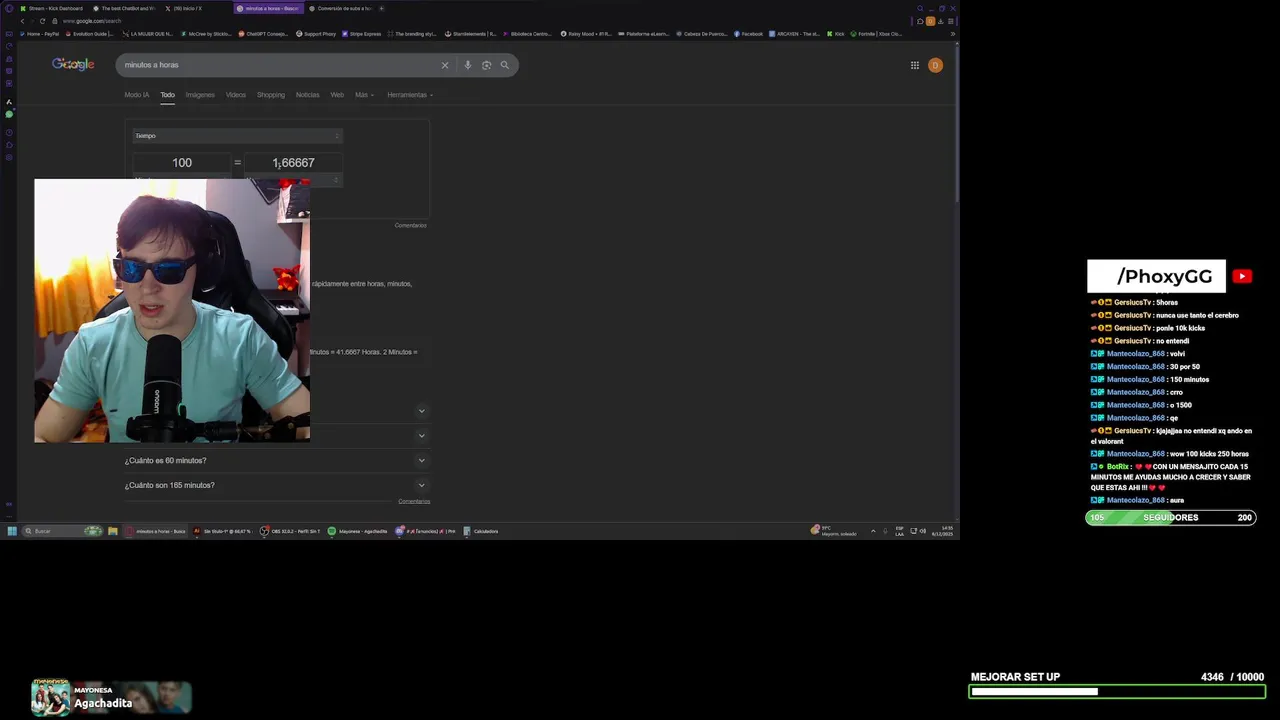Viewport: 1280px width, 720px height.
Task: Open the Support Phoxy bookmark
Action: [x=317, y=34]
